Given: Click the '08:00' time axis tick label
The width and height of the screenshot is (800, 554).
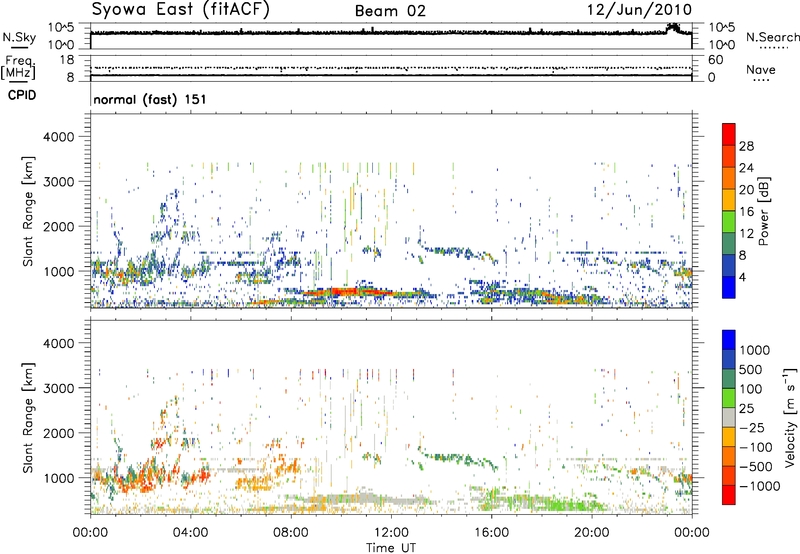Looking at the screenshot, I should pos(291,533).
